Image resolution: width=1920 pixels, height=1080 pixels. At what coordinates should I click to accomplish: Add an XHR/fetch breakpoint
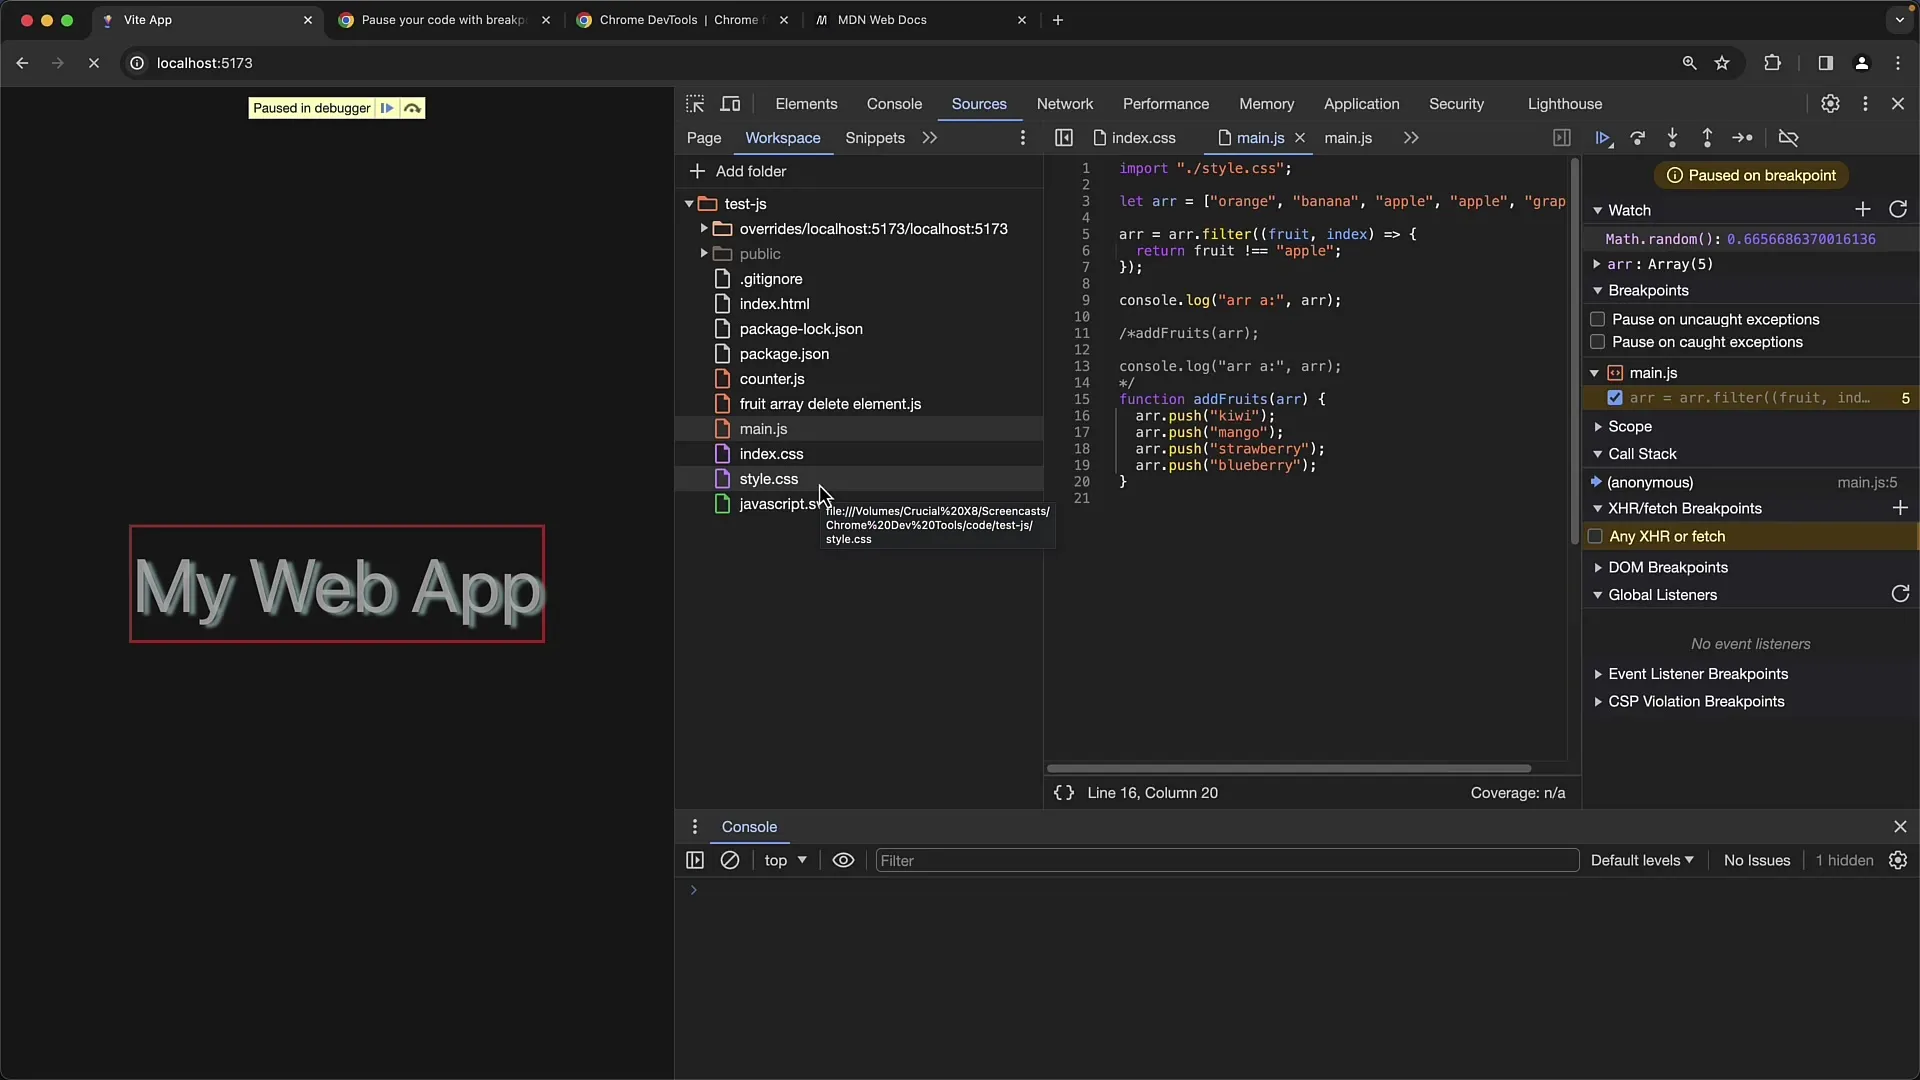click(1900, 508)
